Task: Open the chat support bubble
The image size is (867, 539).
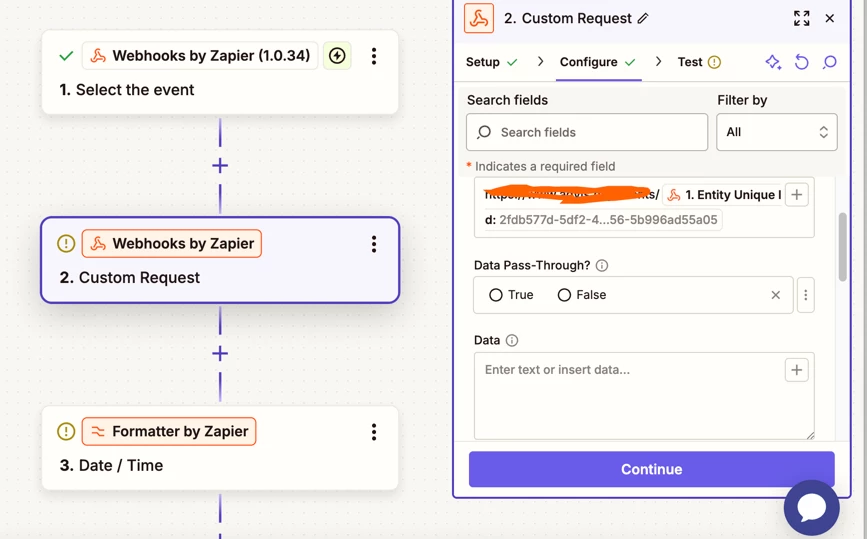Action: coord(811,507)
